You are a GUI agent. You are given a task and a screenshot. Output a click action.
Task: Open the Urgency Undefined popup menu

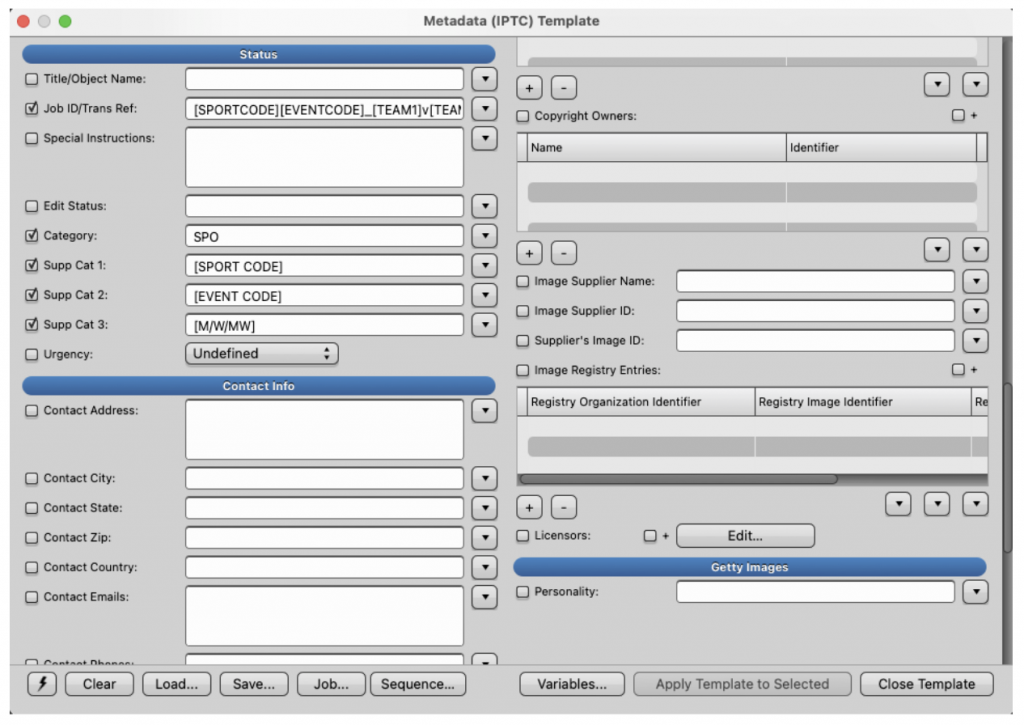coord(262,353)
